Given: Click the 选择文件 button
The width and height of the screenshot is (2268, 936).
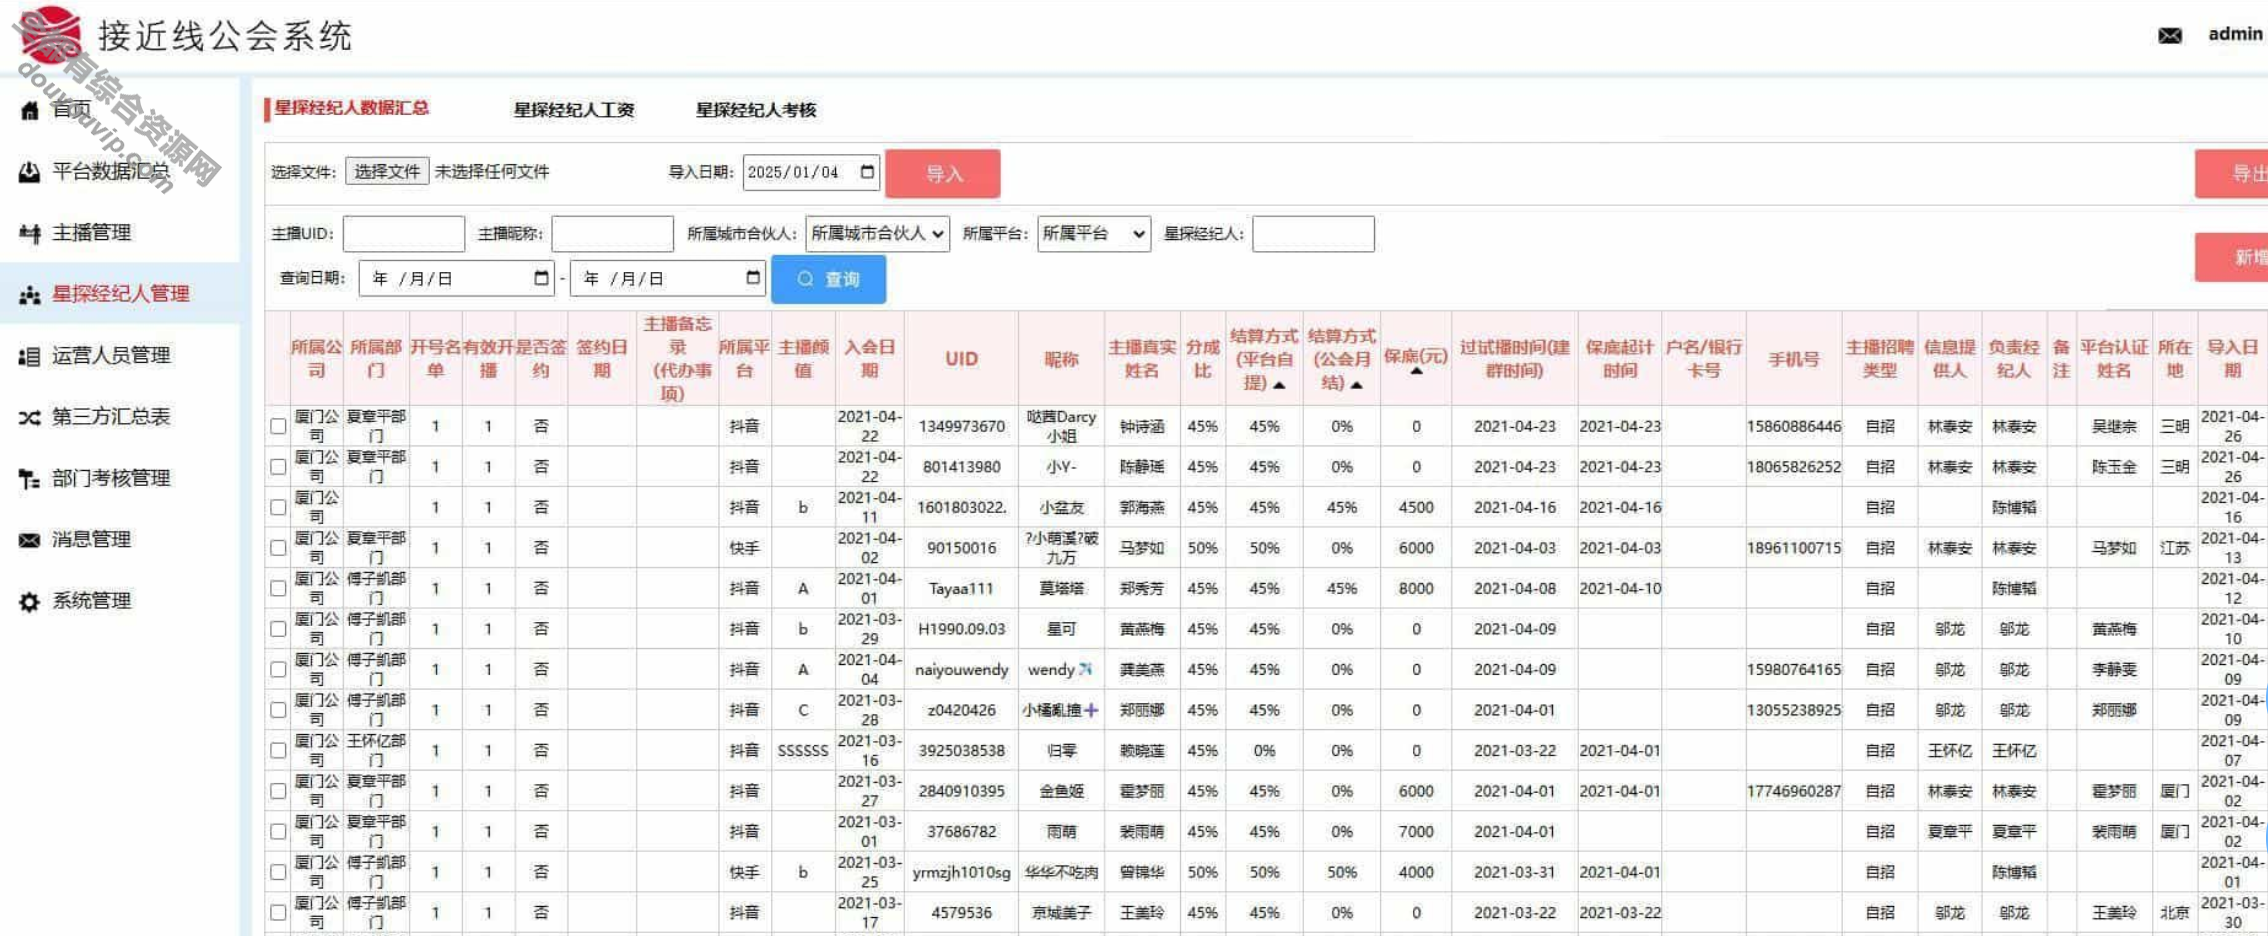Looking at the screenshot, I should point(387,172).
